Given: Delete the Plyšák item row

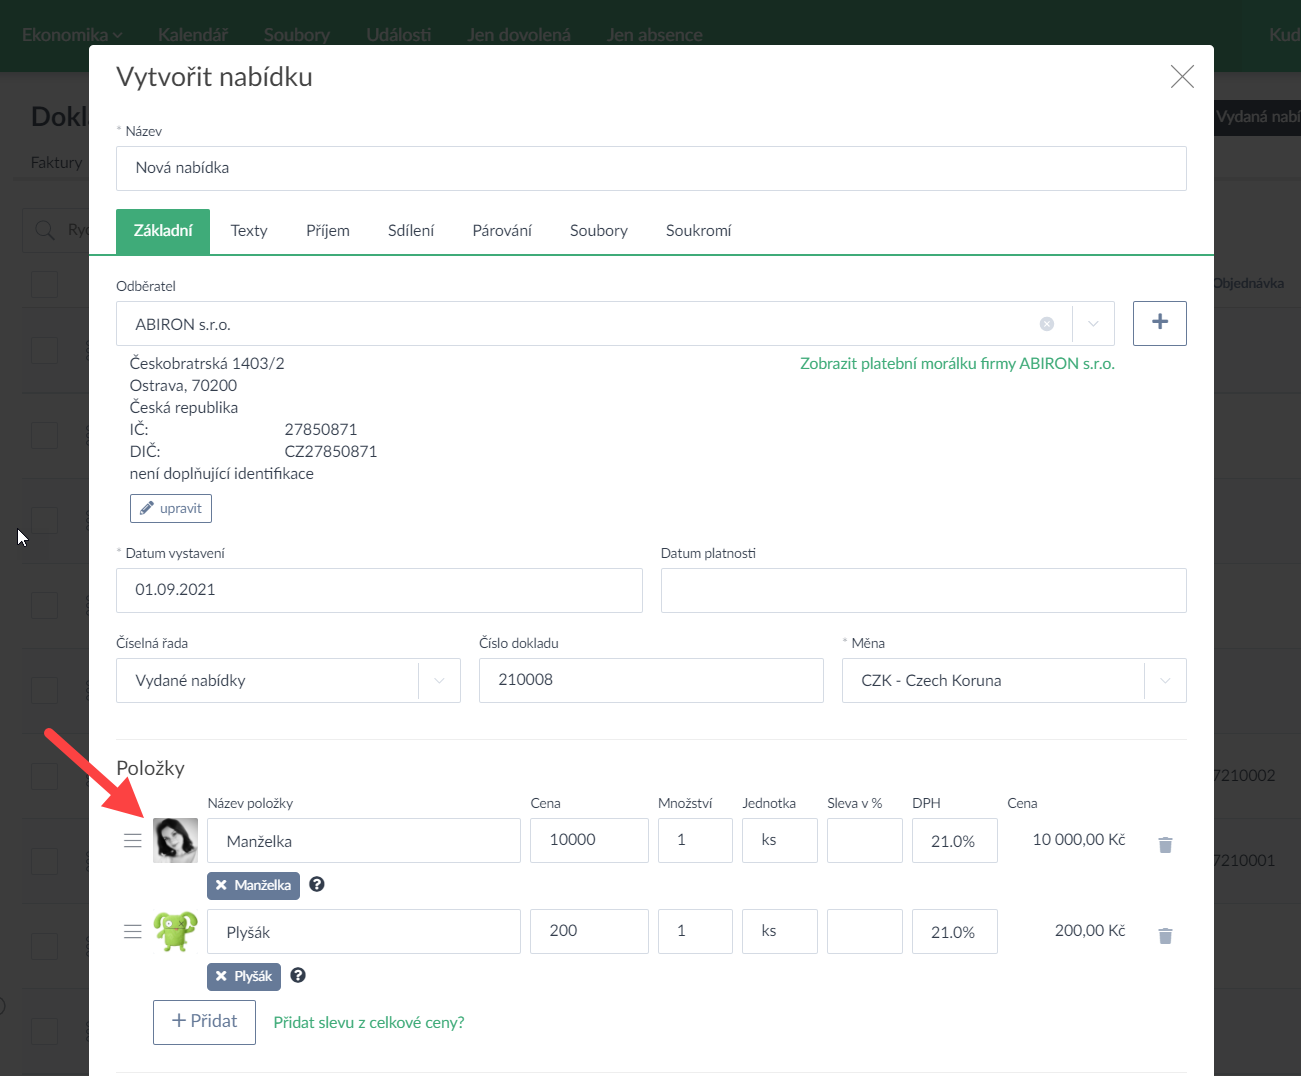Looking at the screenshot, I should tap(1165, 936).
